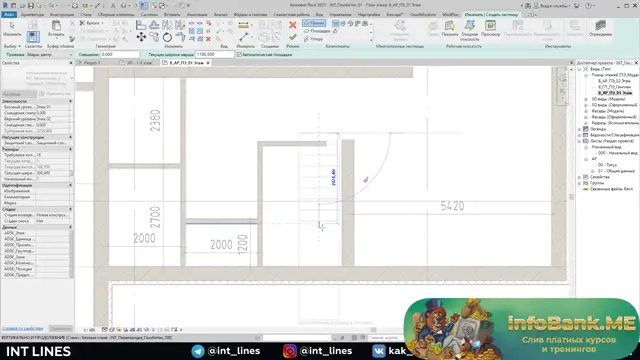Toggle Automatic landing checkbox
The width and height of the screenshot is (640, 360).
tap(240, 54)
